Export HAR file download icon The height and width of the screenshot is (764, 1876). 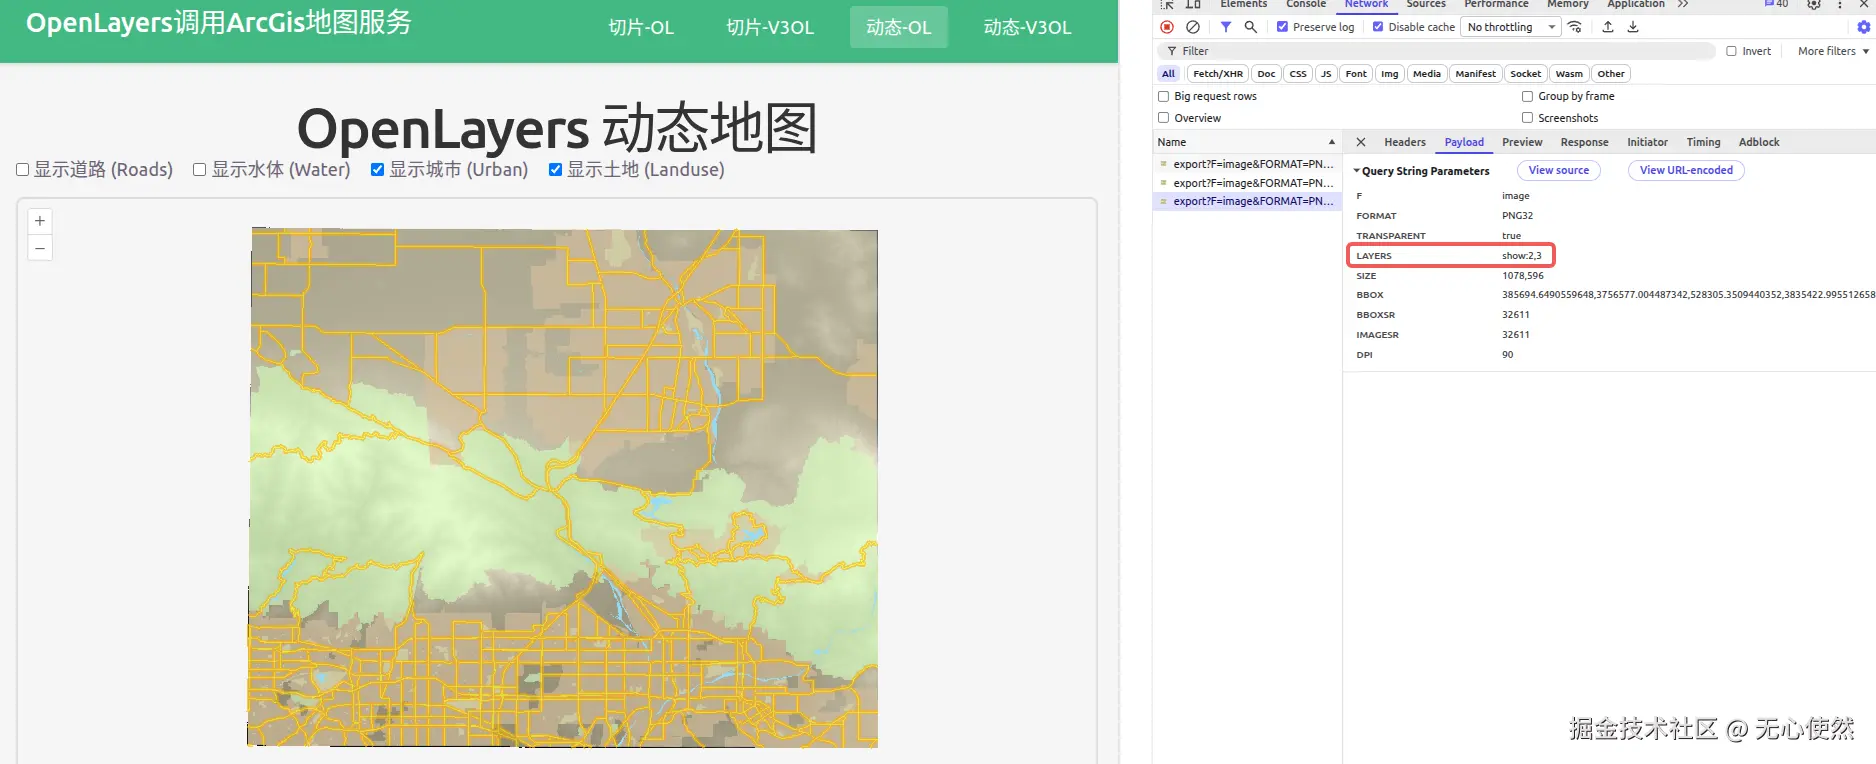(1633, 27)
